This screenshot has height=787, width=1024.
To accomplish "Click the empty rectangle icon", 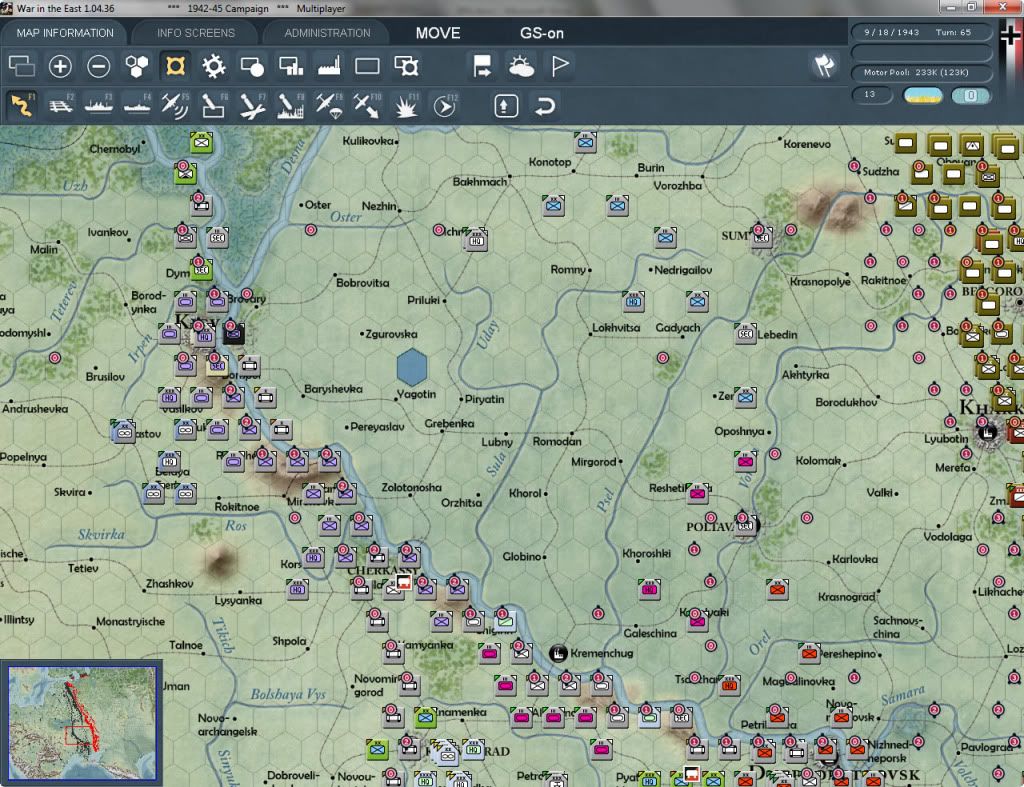I will point(367,66).
